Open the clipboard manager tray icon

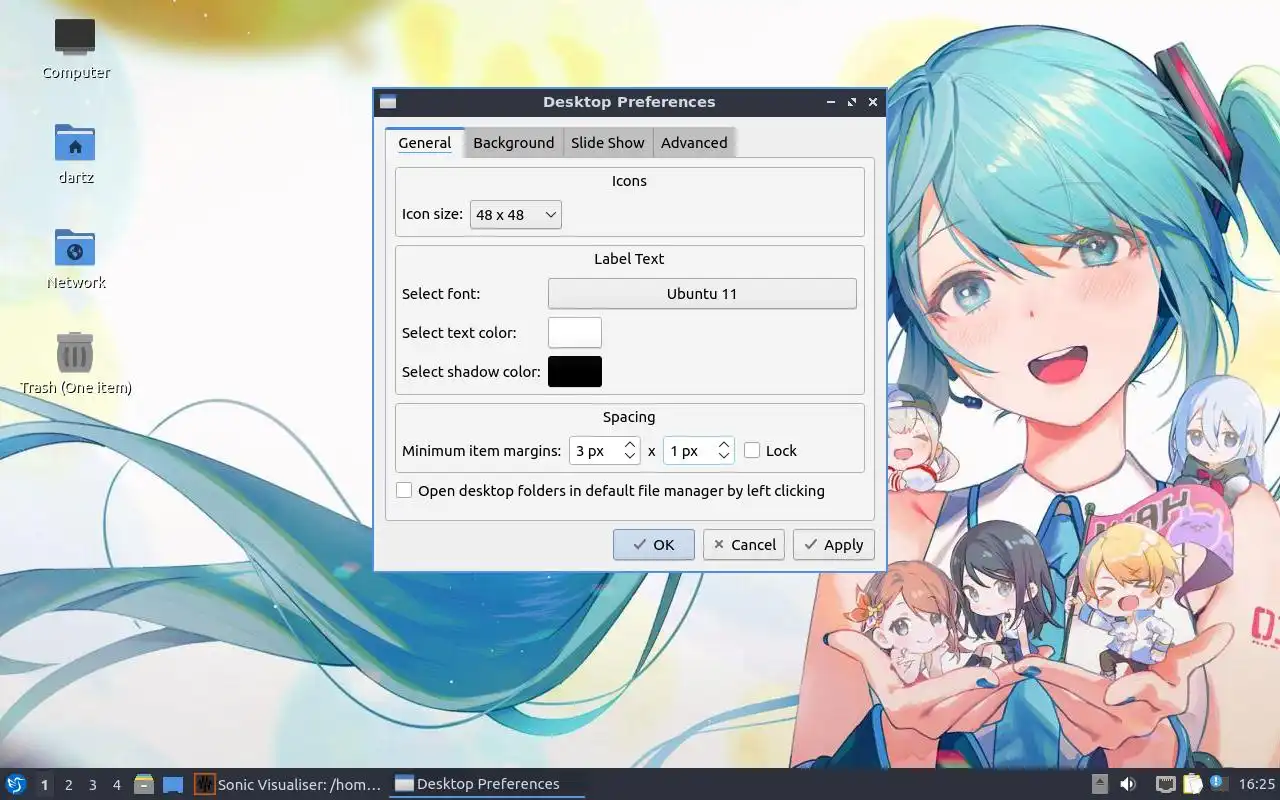(1192, 784)
